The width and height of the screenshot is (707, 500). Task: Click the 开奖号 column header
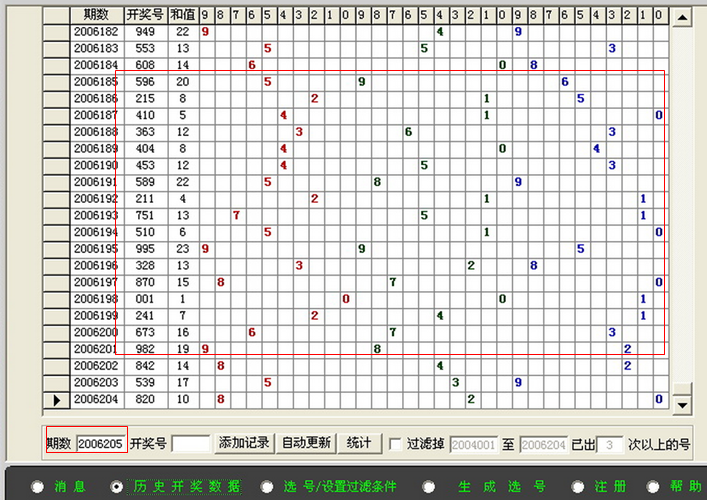tap(146, 15)
